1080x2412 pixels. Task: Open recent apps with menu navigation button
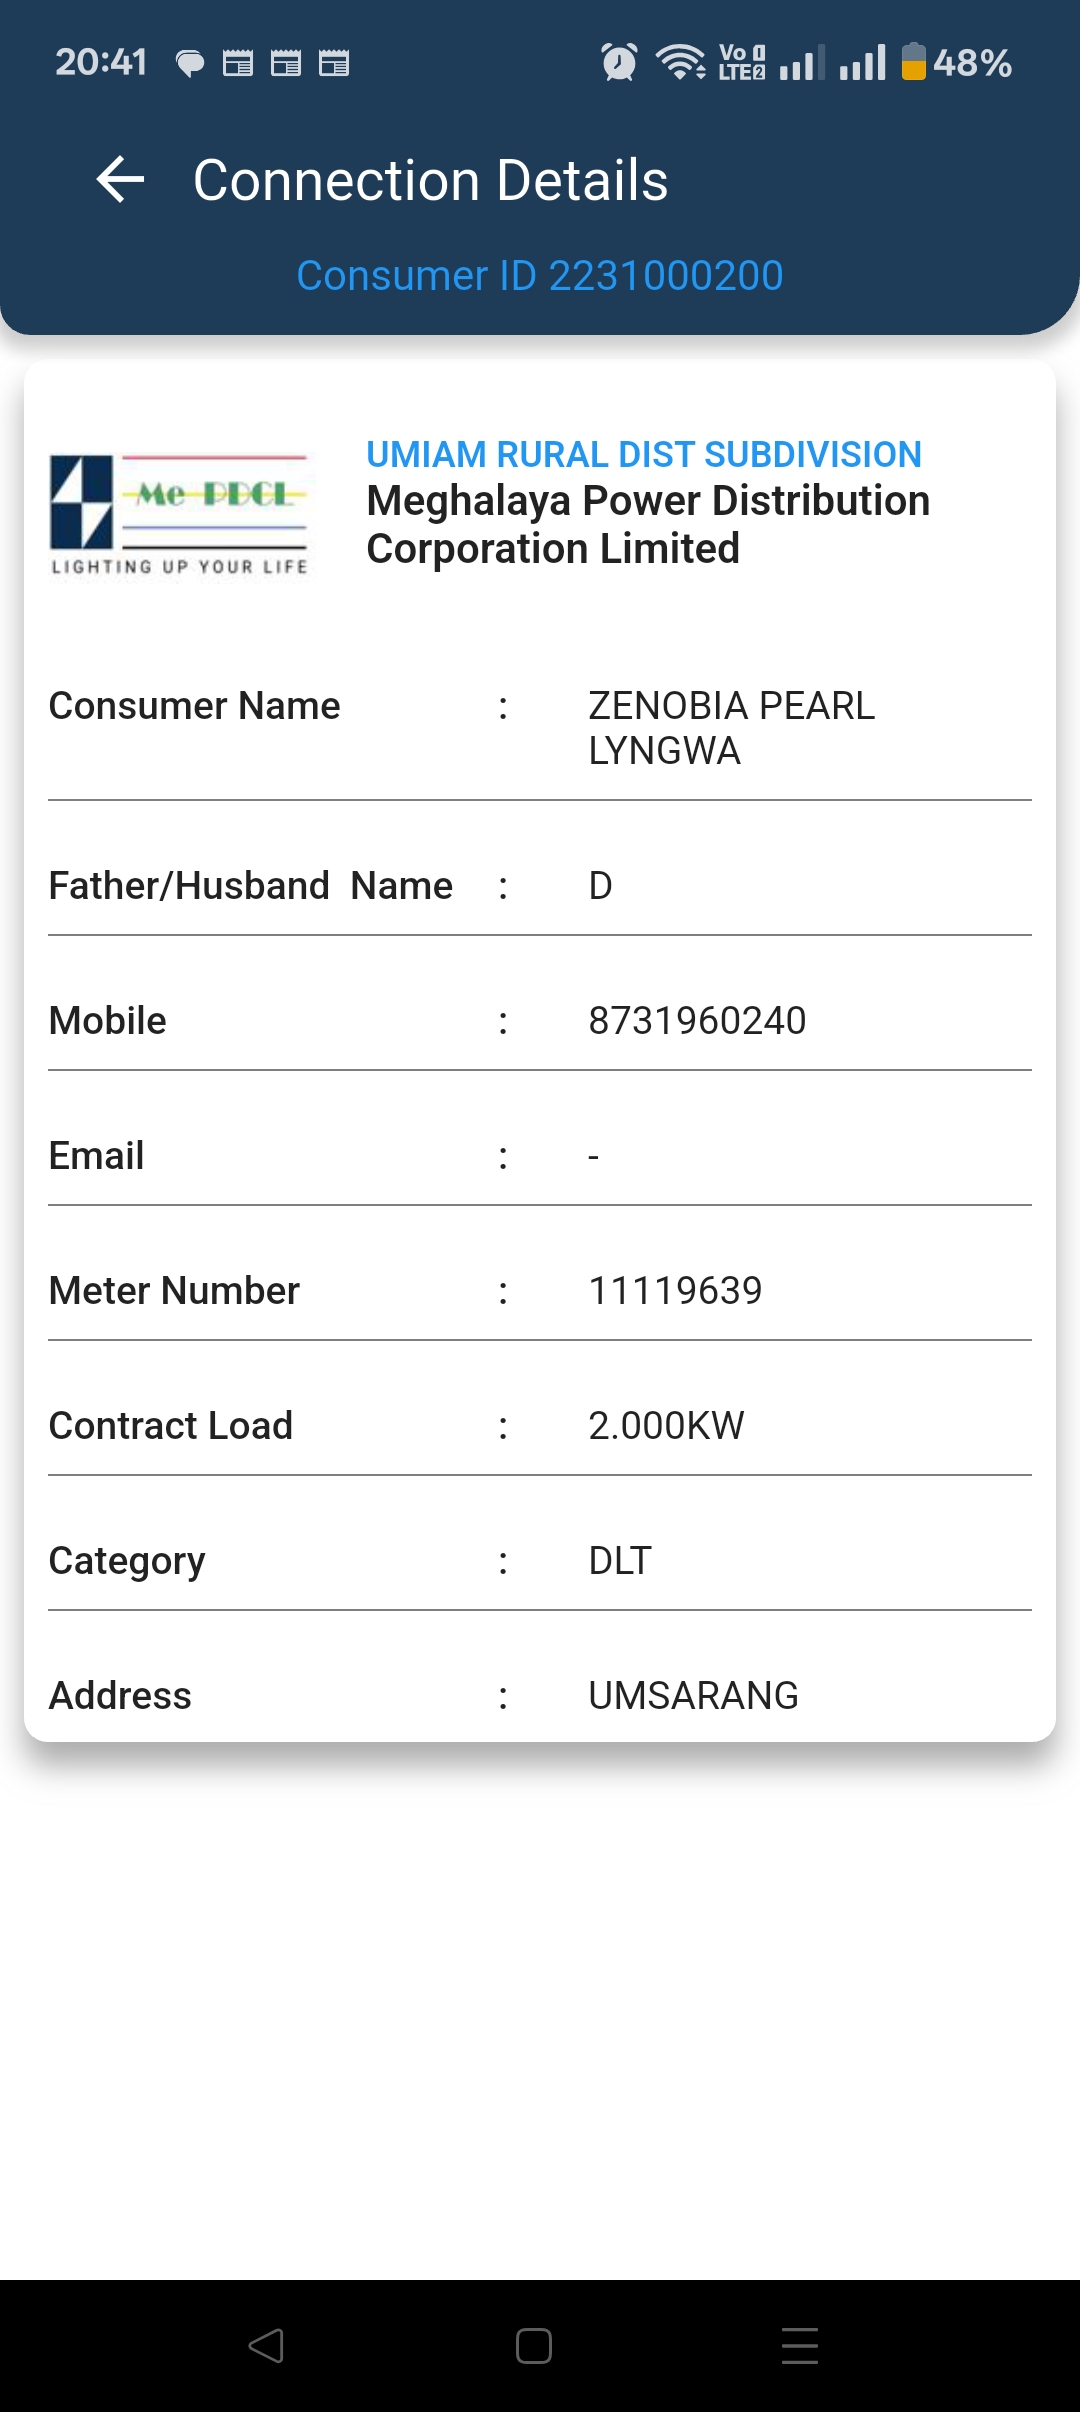799,2345
